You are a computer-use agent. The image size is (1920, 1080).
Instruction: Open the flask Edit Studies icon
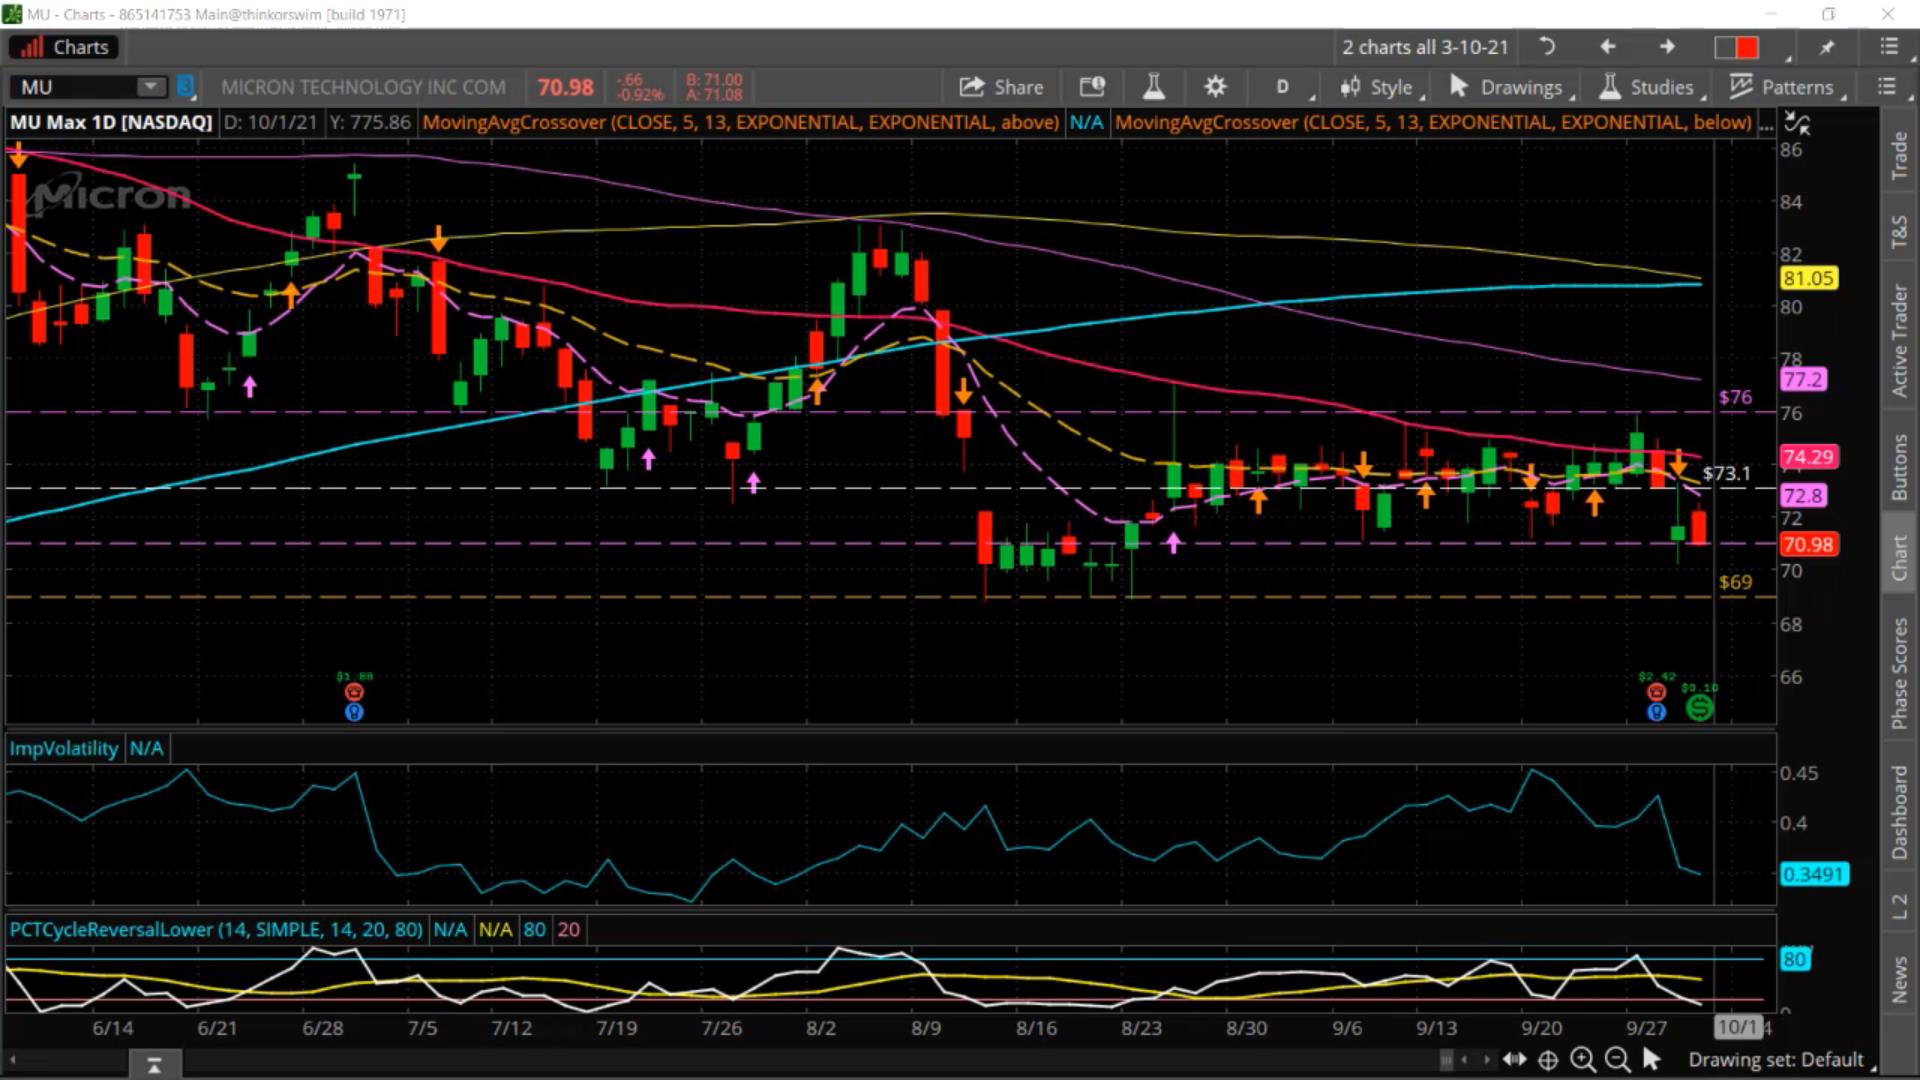tap(1153, 87)
